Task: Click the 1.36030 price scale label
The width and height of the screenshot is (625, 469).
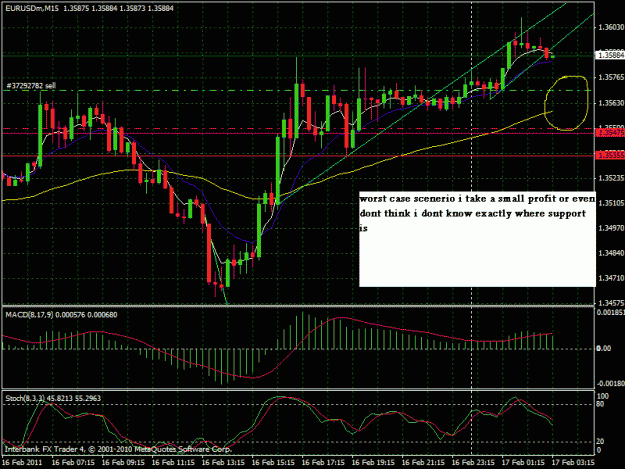Action: (611, 27)
